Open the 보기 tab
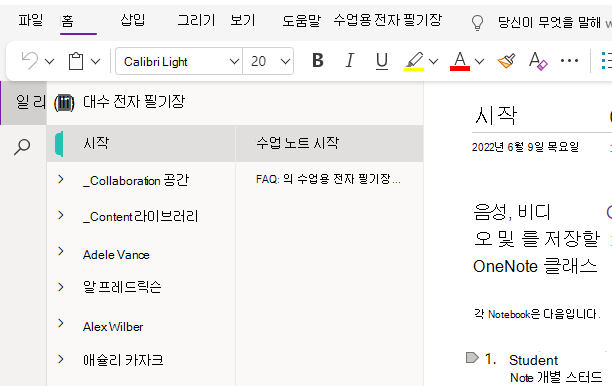Image resolution: width=612 pixels, height=386 pixels. coord(242,20)
